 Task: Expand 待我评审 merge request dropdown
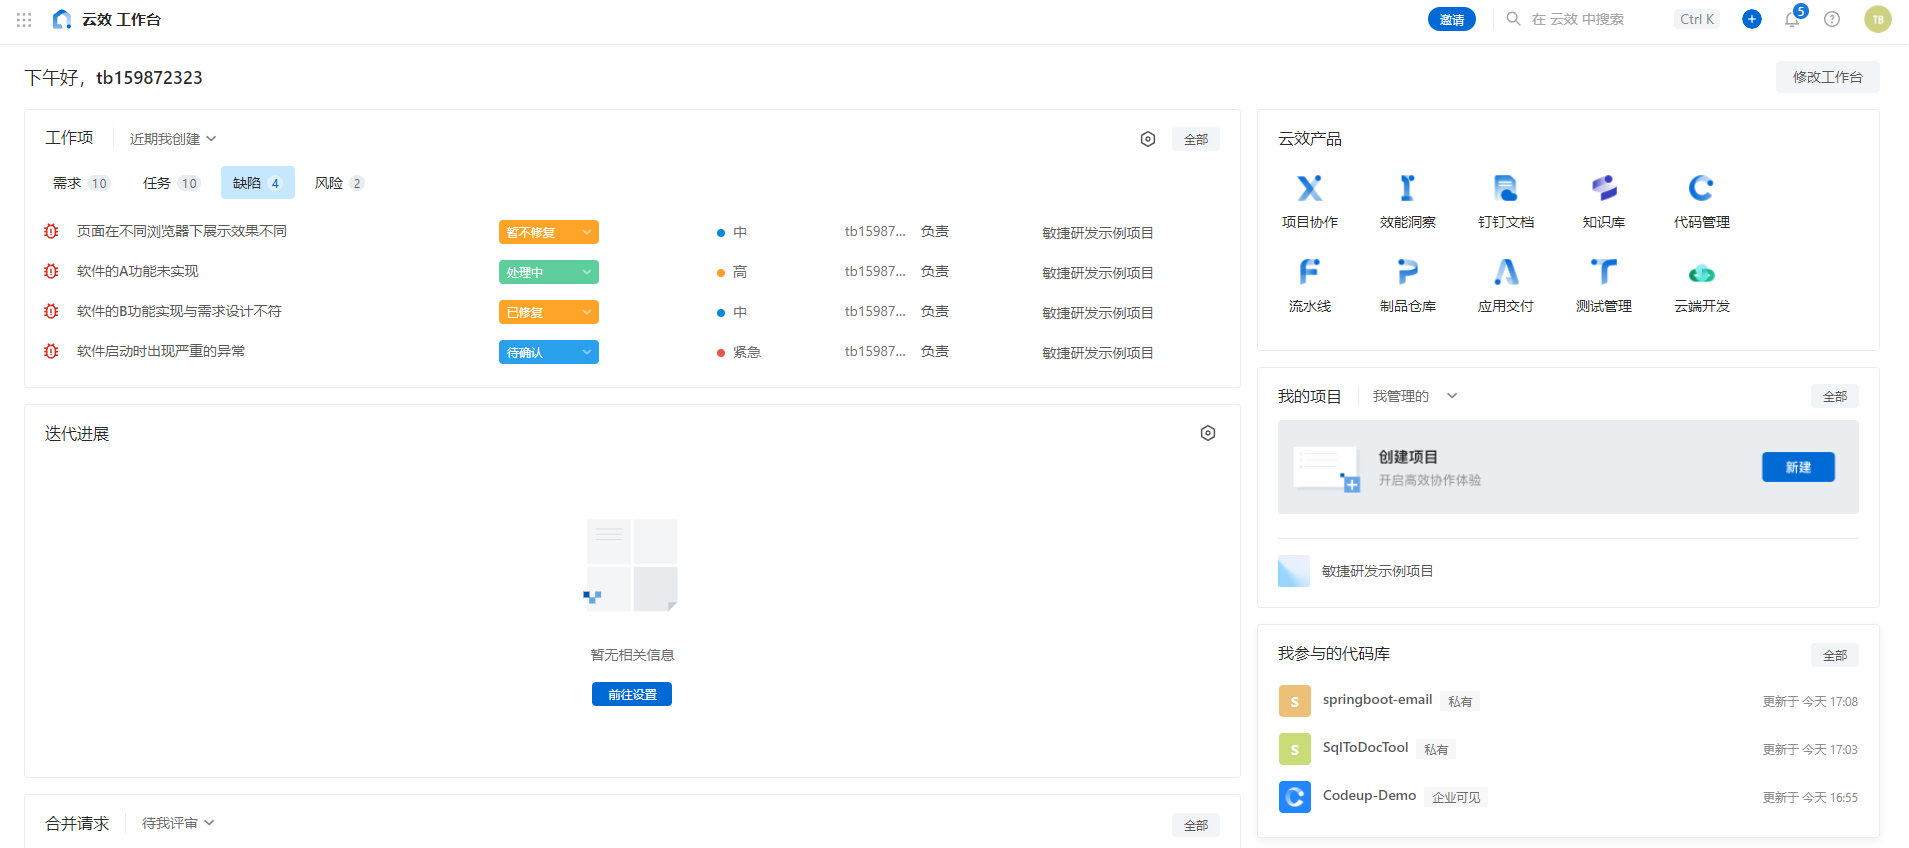pos(177,823)
